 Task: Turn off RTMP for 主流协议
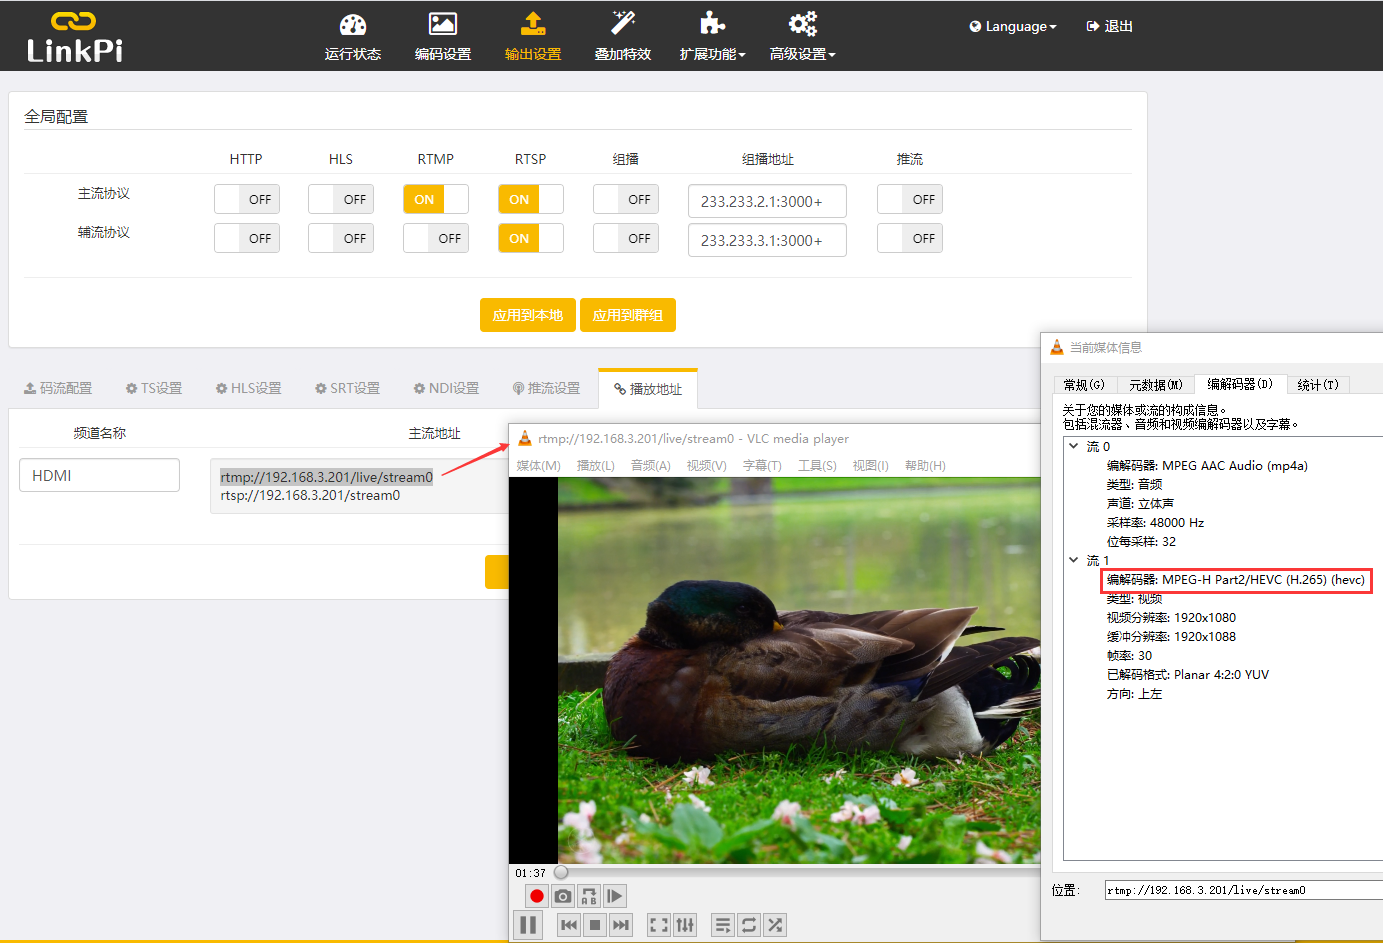point(435,198)
